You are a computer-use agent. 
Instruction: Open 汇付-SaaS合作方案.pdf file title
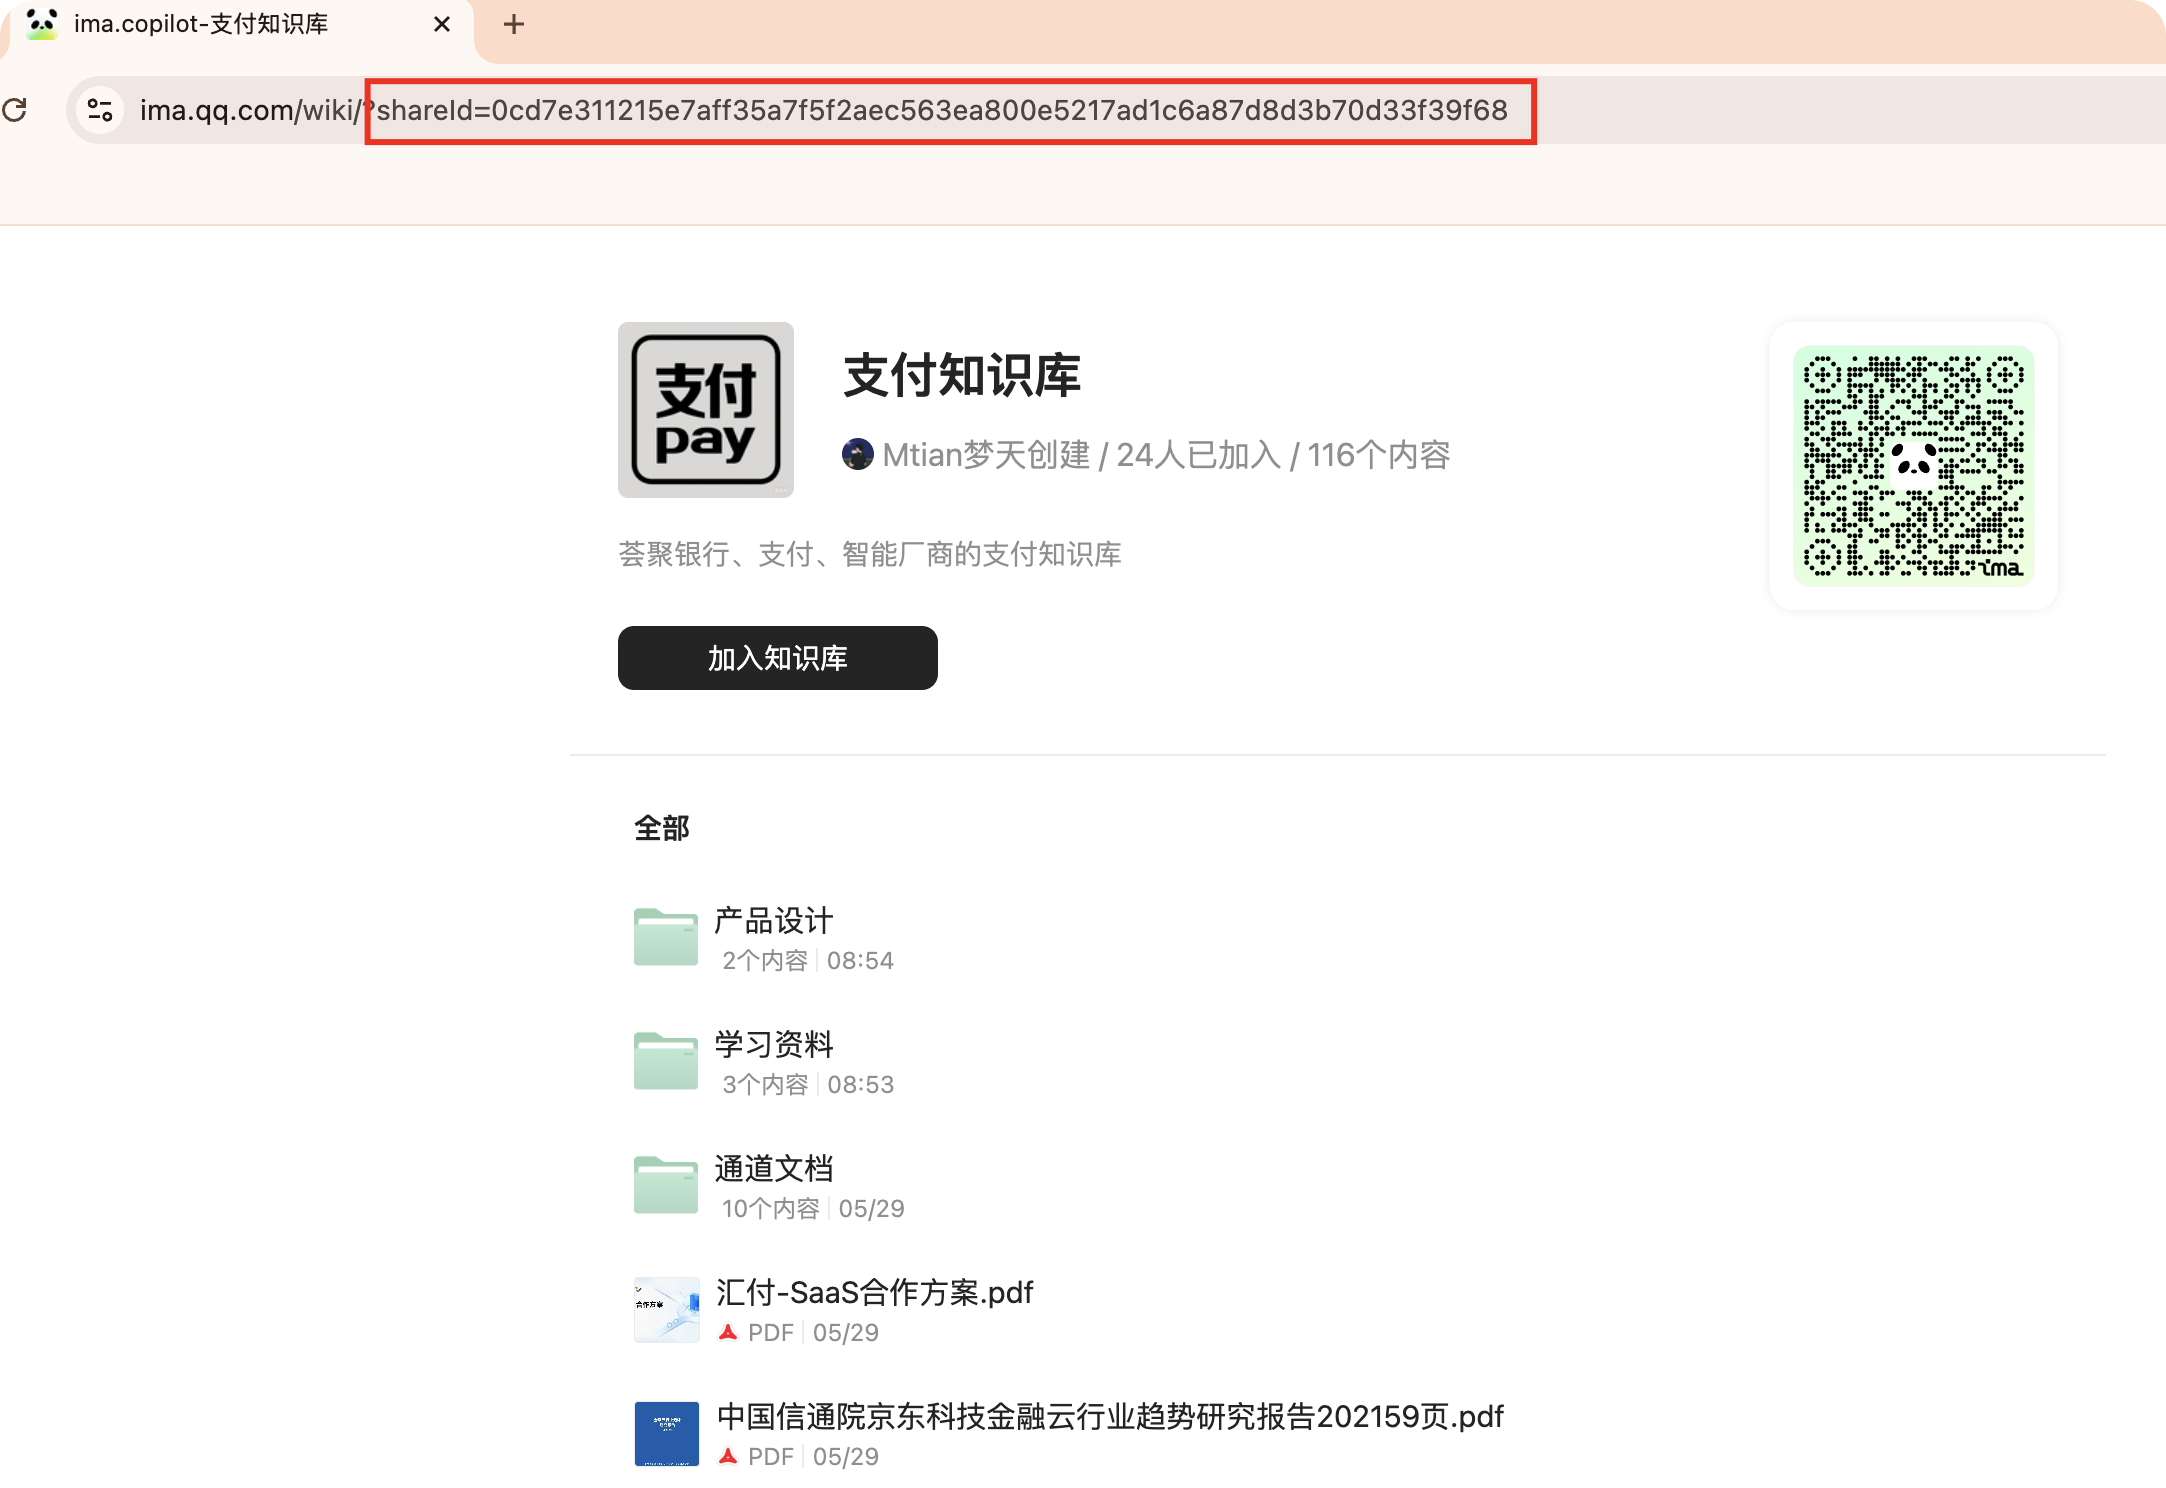tap(875, 1293)
